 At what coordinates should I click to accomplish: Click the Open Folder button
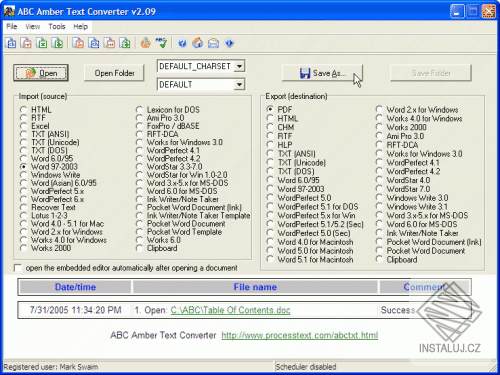coord(114,73)
